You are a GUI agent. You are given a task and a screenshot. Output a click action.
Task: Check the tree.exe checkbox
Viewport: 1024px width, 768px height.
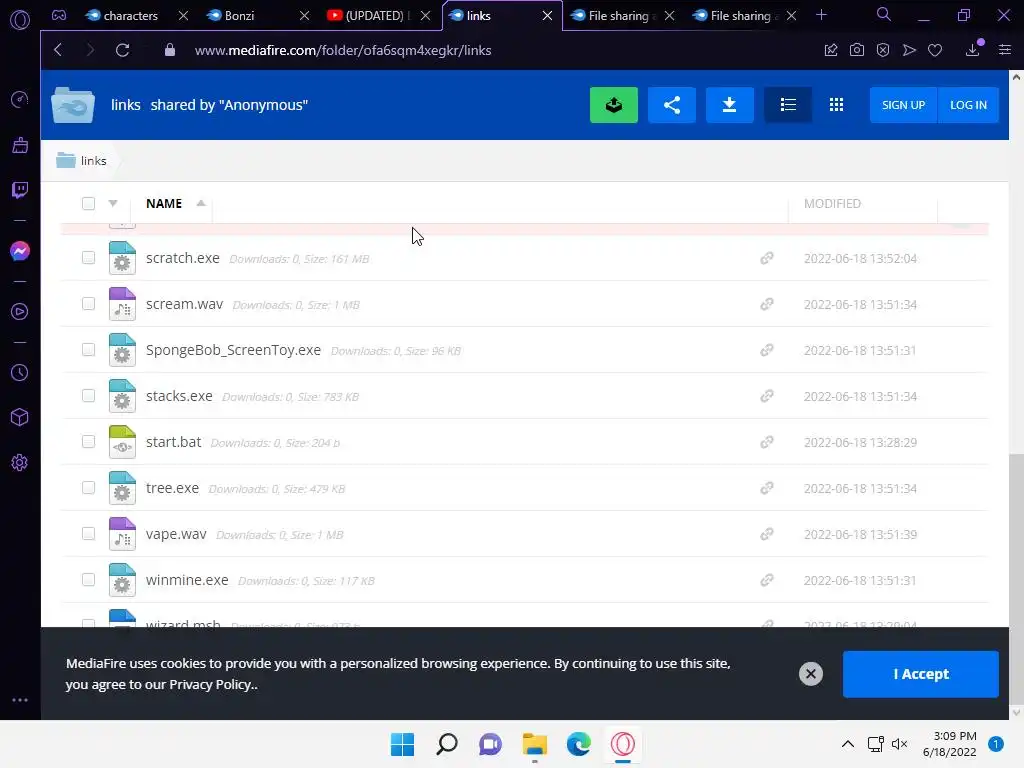click(x=88, y=488)
